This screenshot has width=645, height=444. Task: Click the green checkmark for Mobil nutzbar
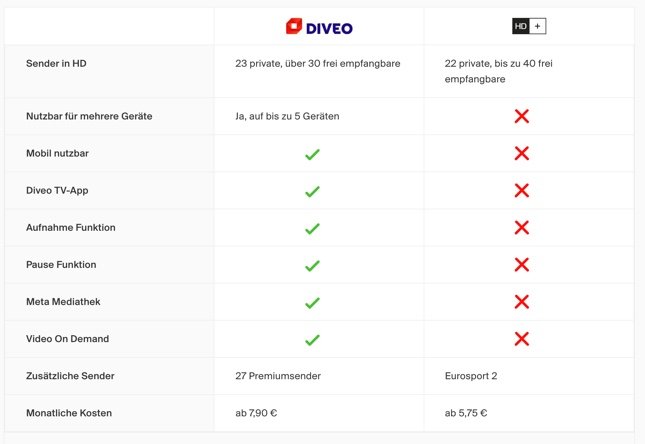pos(312,154)
